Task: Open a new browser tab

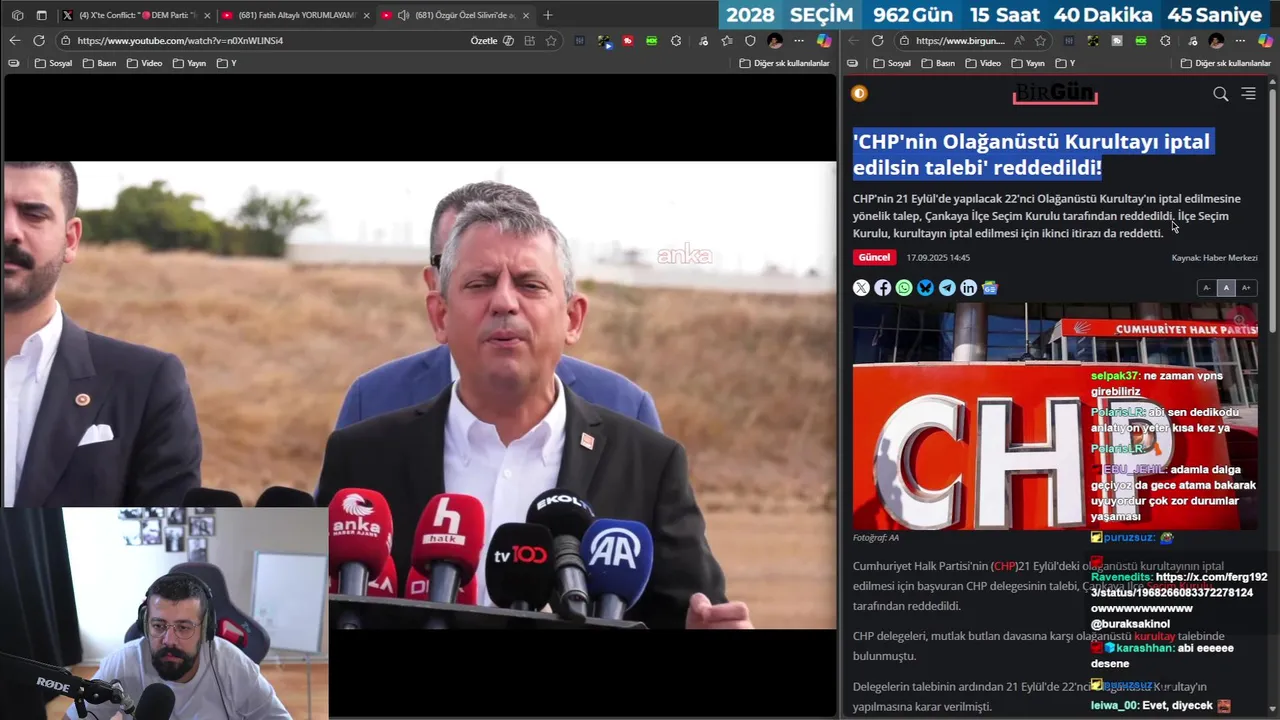Action: pos(548,15)
